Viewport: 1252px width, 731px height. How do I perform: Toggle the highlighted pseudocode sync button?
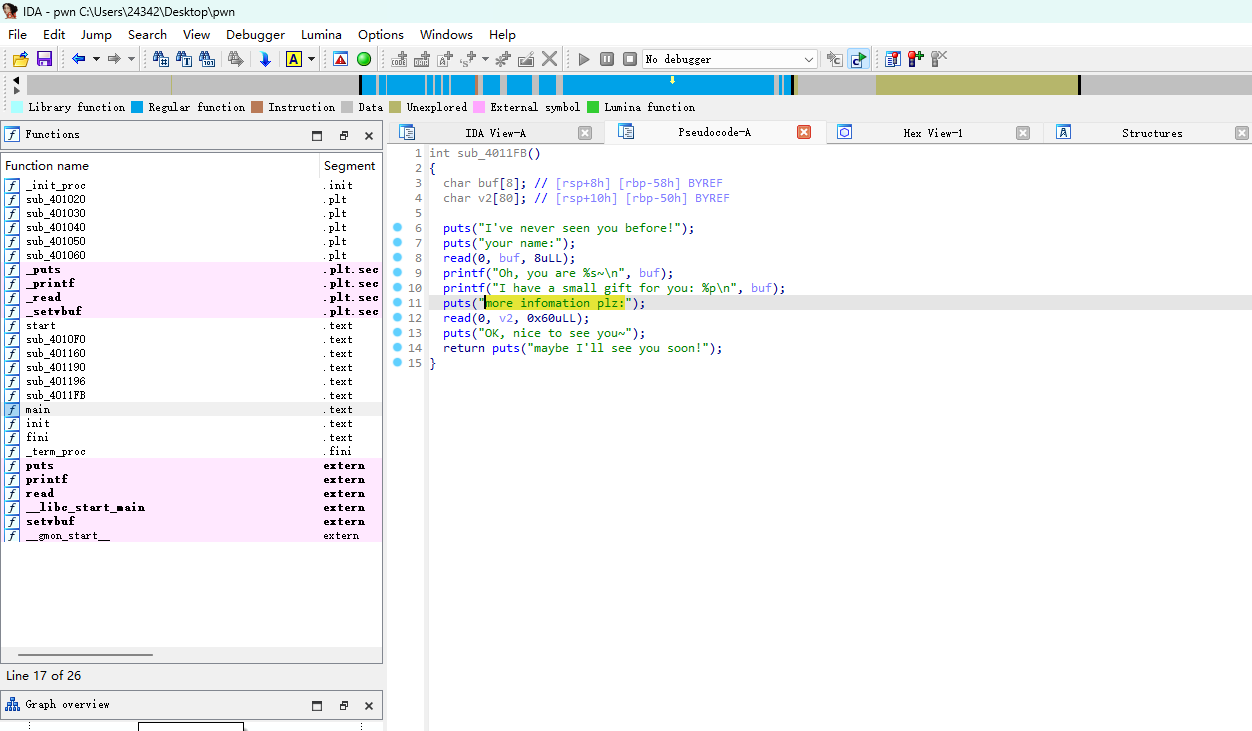(858, 59)
